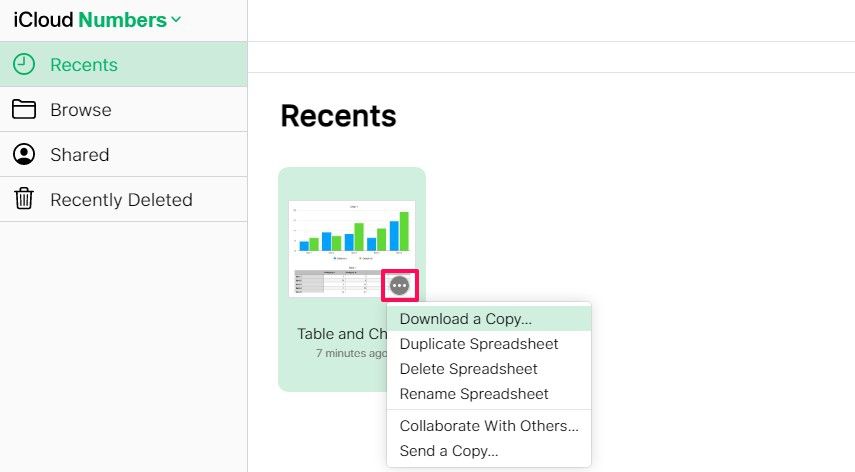Click the iCloud text in the header
Image resolution: width=855 pixels, height=472 pixels.
click(43, 19)
